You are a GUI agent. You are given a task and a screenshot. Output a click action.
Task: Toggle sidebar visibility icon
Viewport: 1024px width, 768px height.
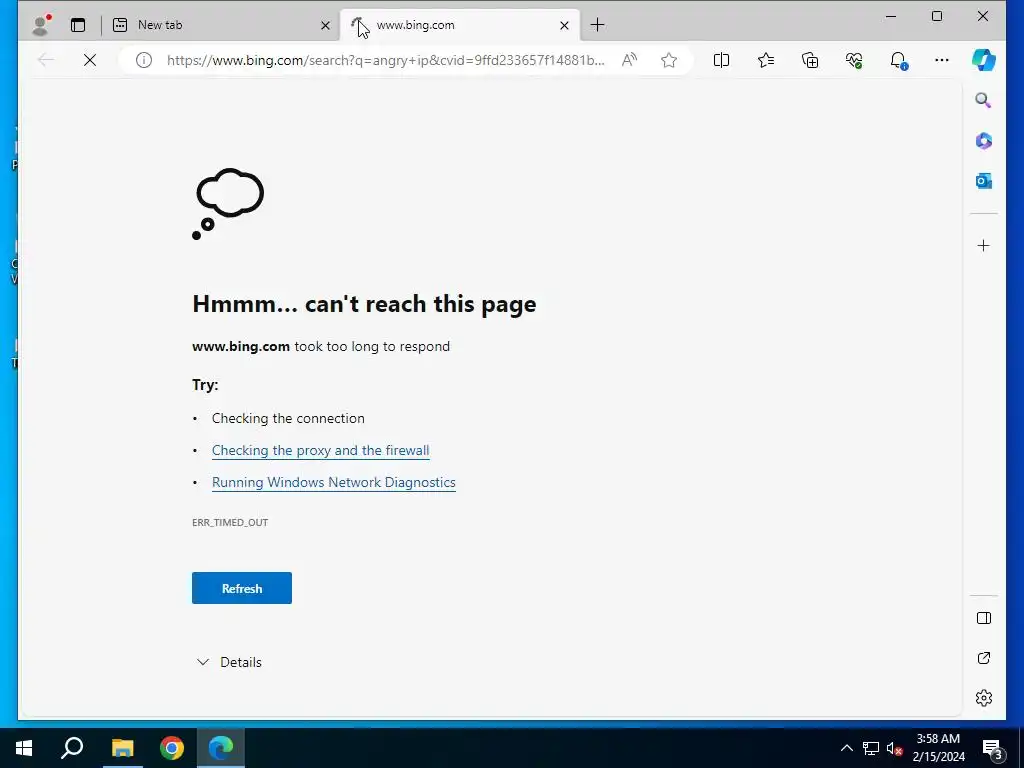point(984,618)
